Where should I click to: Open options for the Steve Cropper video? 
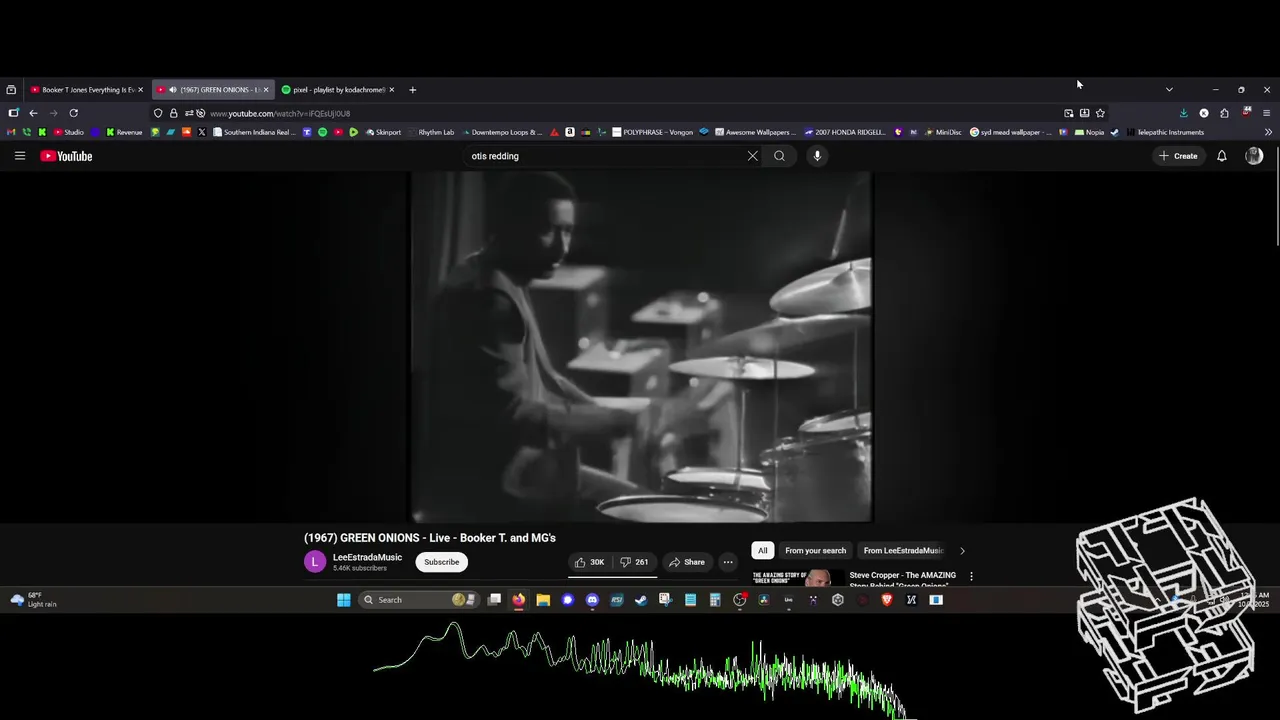tap(970, 576)
